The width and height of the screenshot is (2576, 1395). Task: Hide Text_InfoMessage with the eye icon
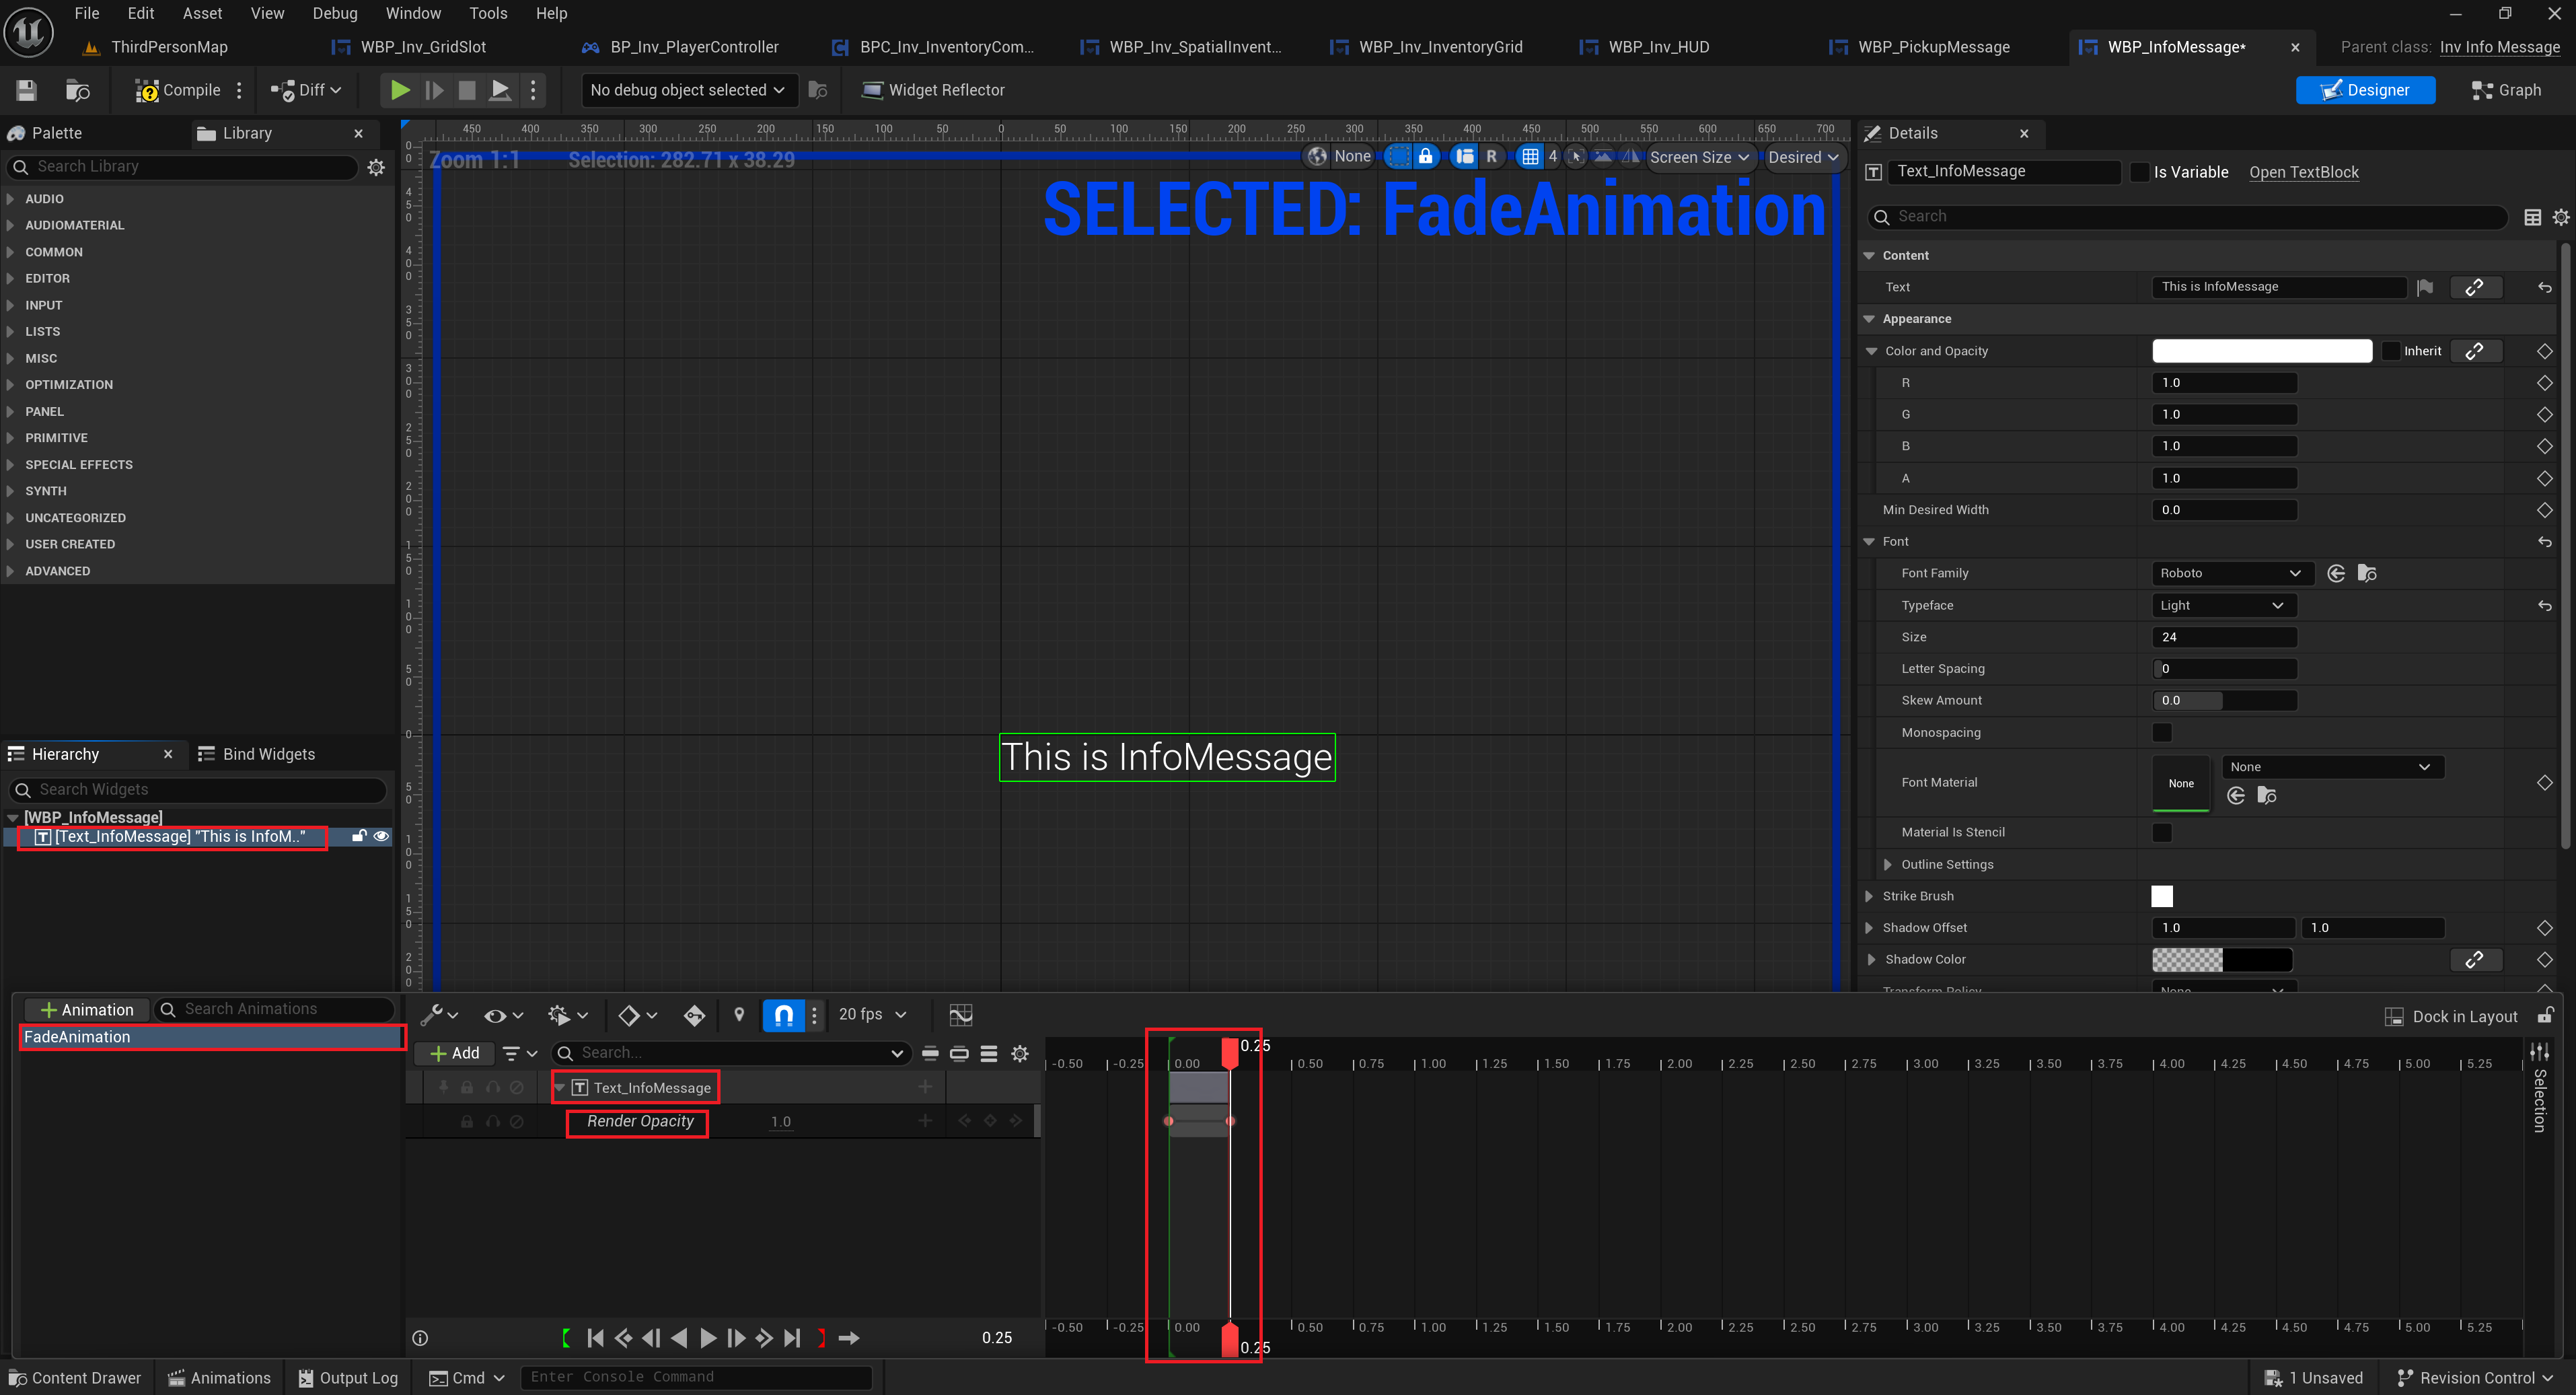pyautogui.click(x=381, y=836)
